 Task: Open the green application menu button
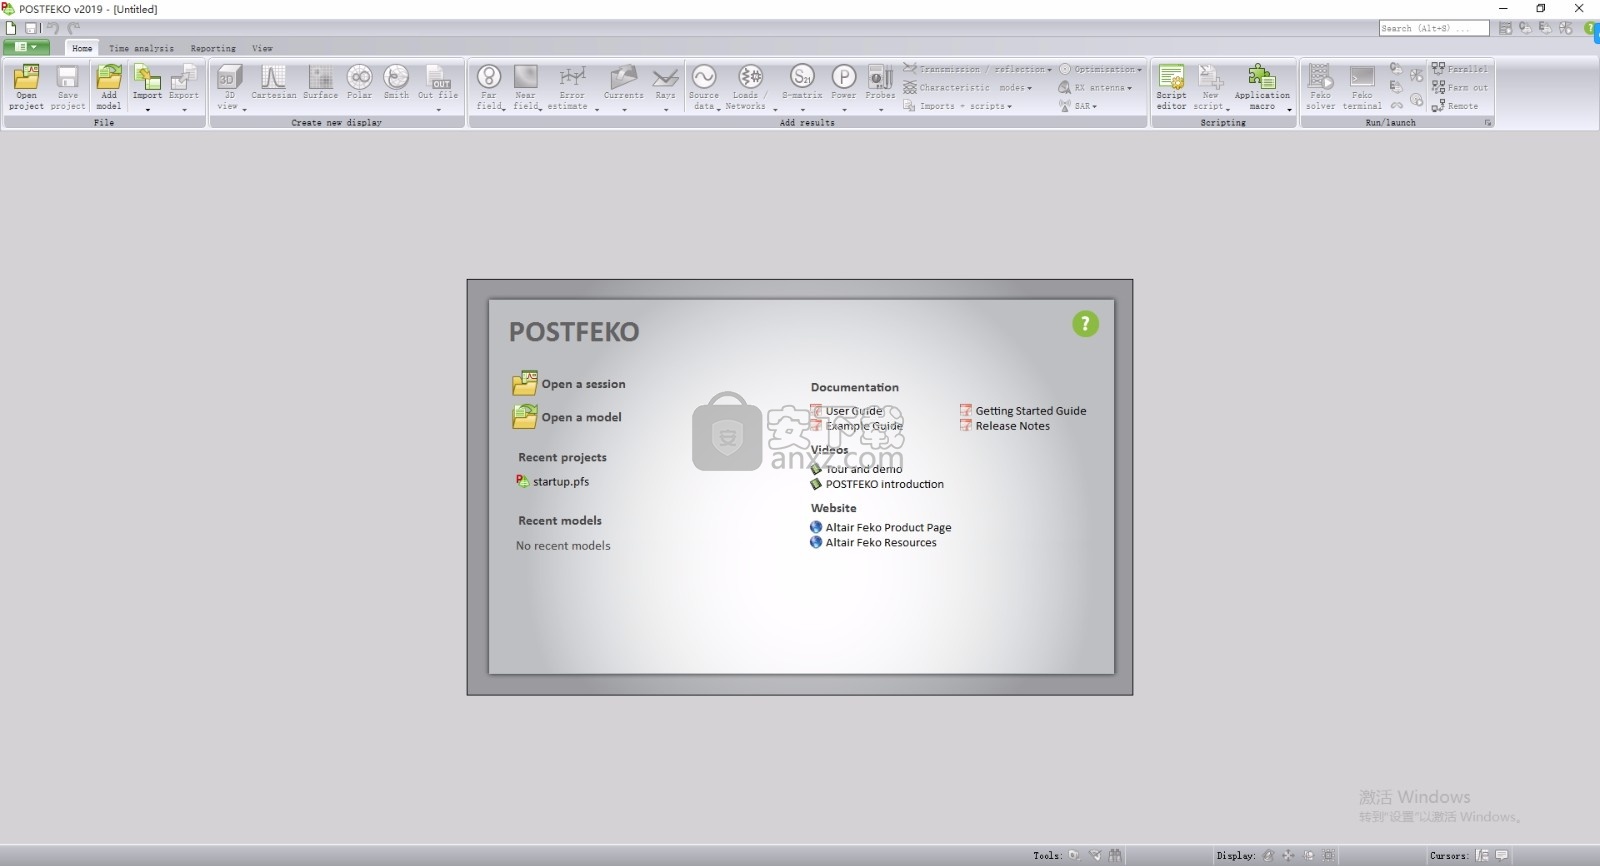[x=26, y=47]
